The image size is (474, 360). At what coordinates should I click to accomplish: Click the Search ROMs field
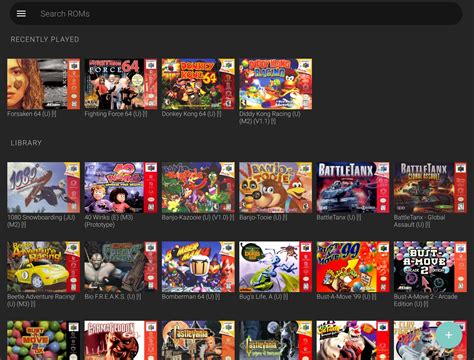pos(236,14)
